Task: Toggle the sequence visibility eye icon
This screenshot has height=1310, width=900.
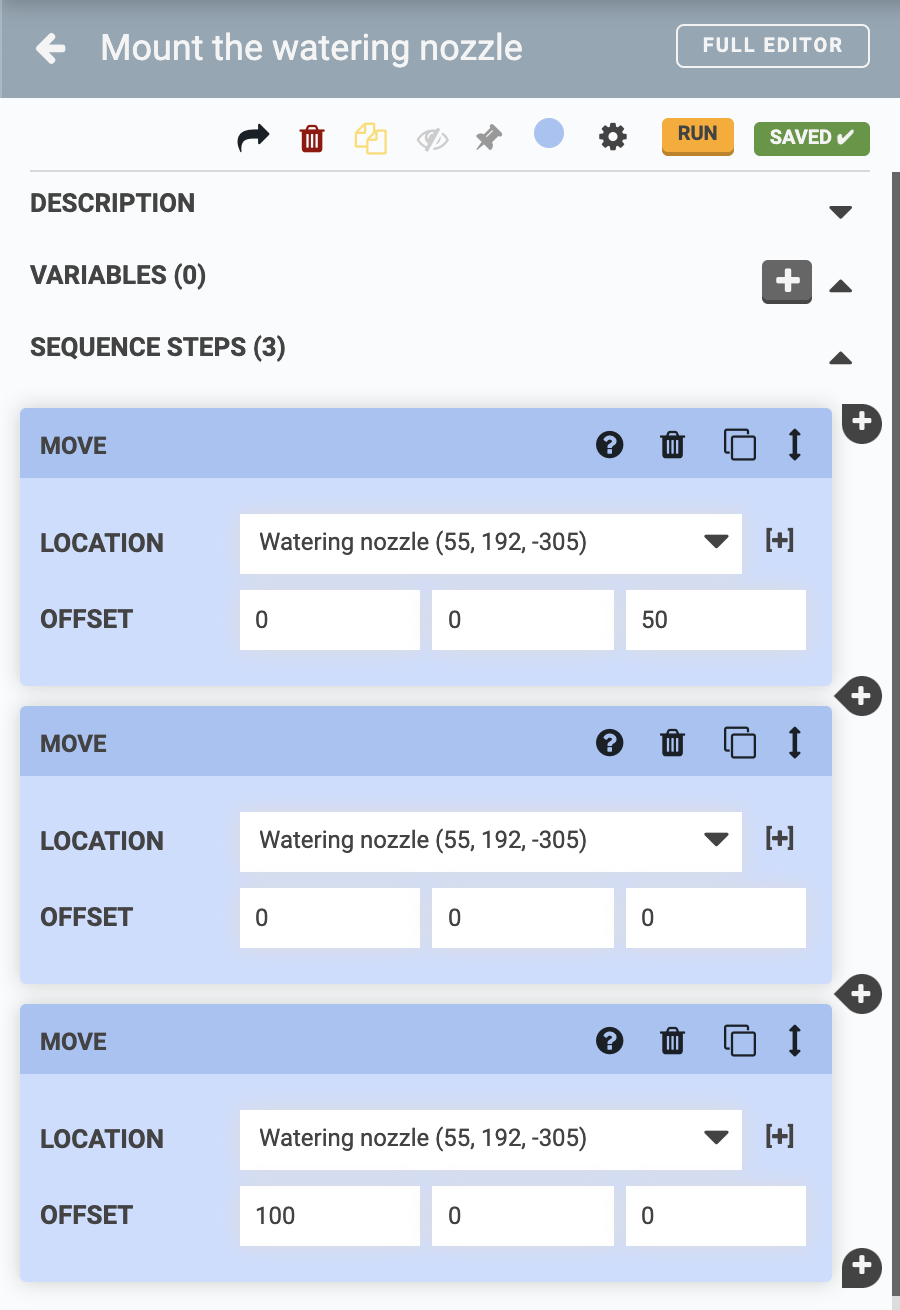Action: coord(432,139)
